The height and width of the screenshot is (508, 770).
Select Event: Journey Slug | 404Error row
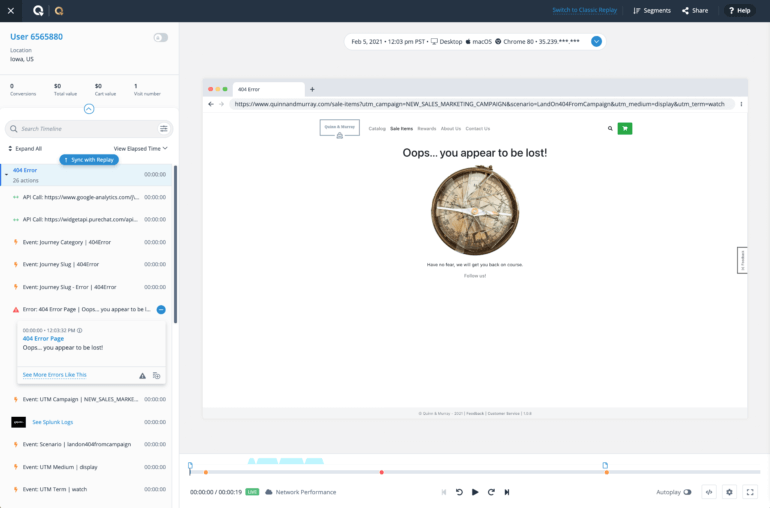pos(88,264)
